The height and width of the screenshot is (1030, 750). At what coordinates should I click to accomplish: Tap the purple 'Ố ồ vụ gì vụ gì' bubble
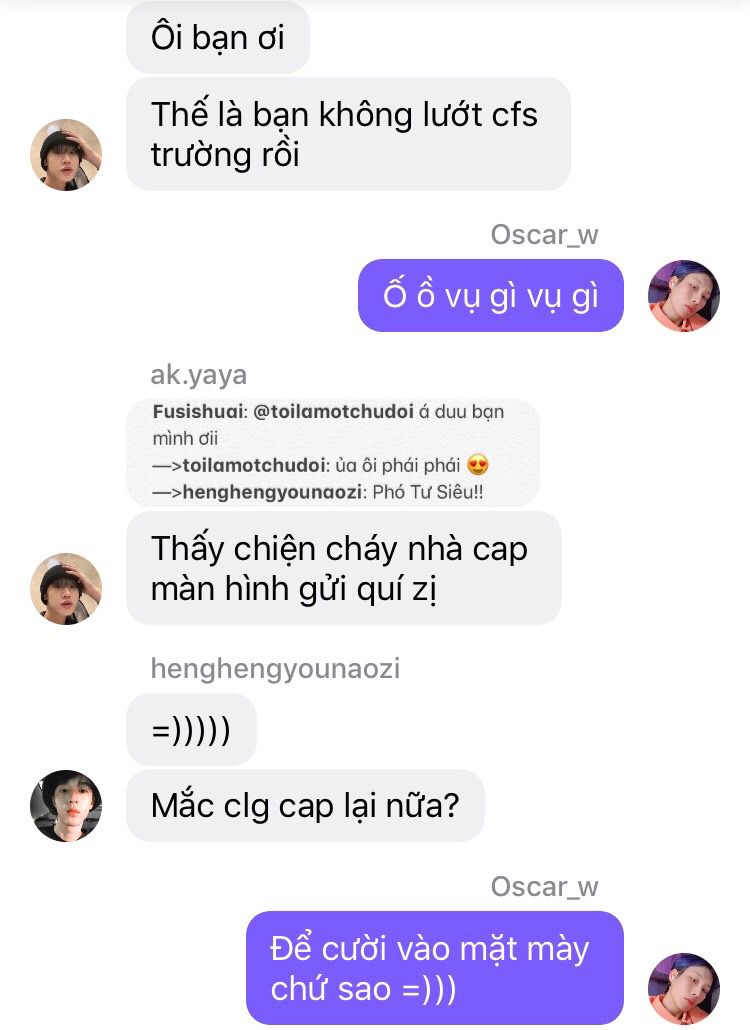click(x=491, y=296)
